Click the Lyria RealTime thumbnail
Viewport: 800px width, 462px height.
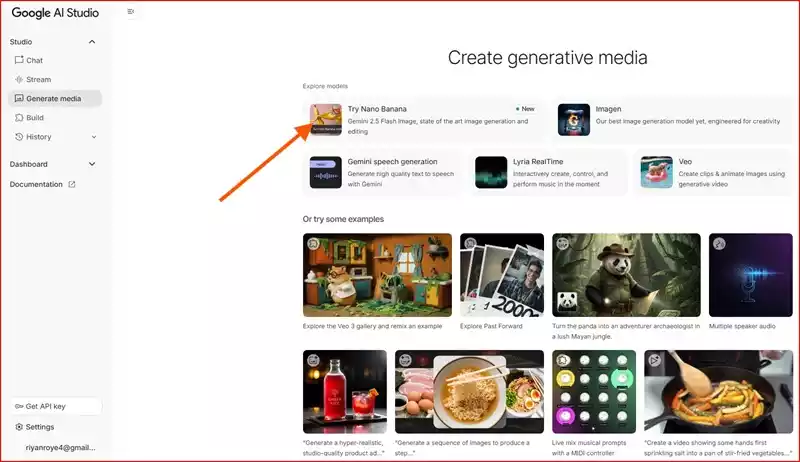tap(491, 172)
